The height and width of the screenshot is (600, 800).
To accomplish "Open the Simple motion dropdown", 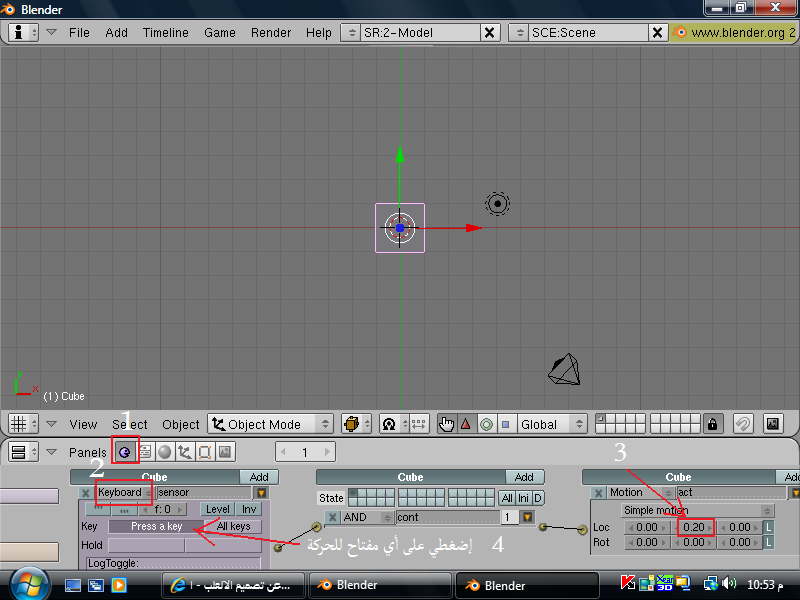I will click(697, 510).
